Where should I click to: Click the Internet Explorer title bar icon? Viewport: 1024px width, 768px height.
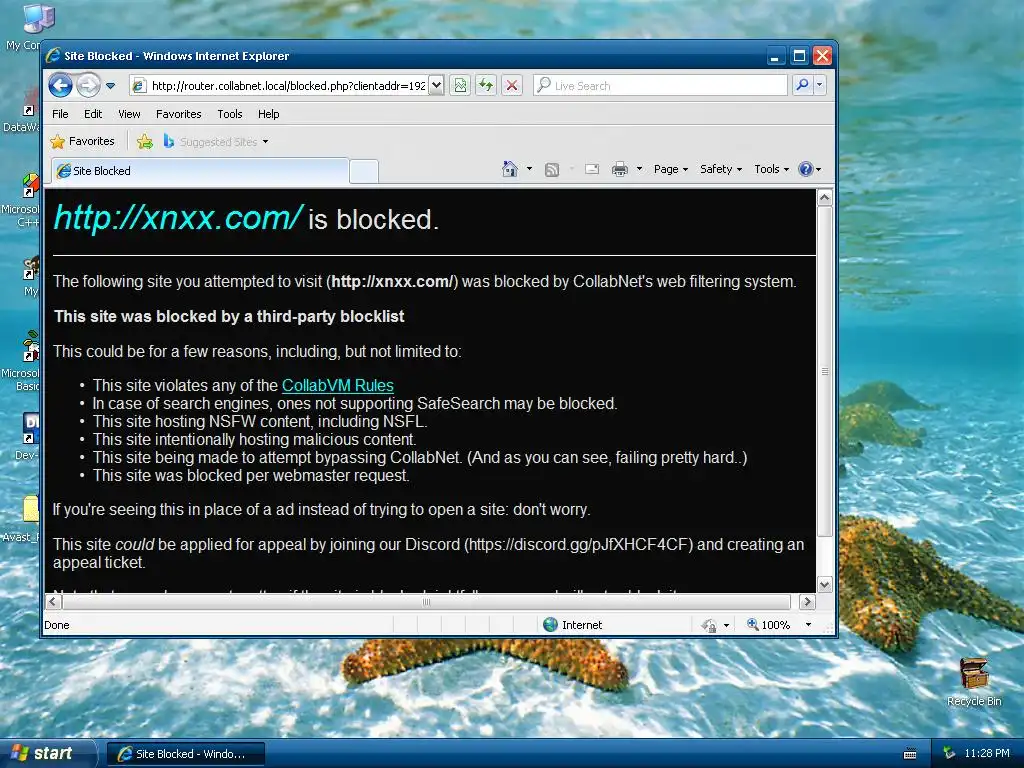pyautogui.click(x=54, y=56)
